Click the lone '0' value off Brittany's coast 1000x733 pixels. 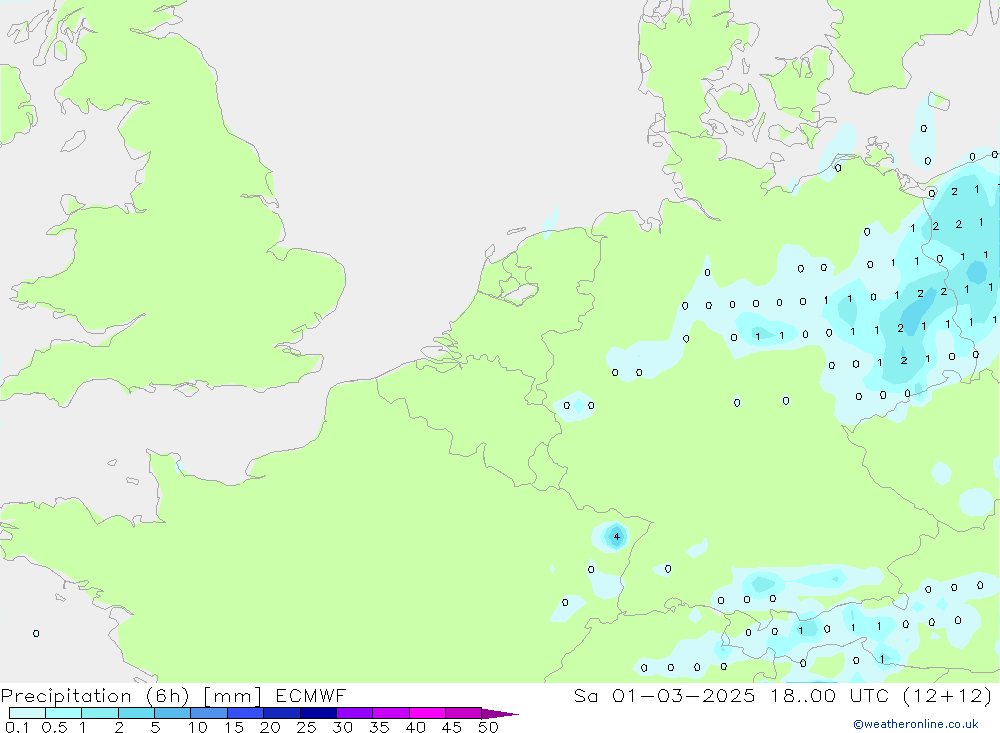pos(36,633)
